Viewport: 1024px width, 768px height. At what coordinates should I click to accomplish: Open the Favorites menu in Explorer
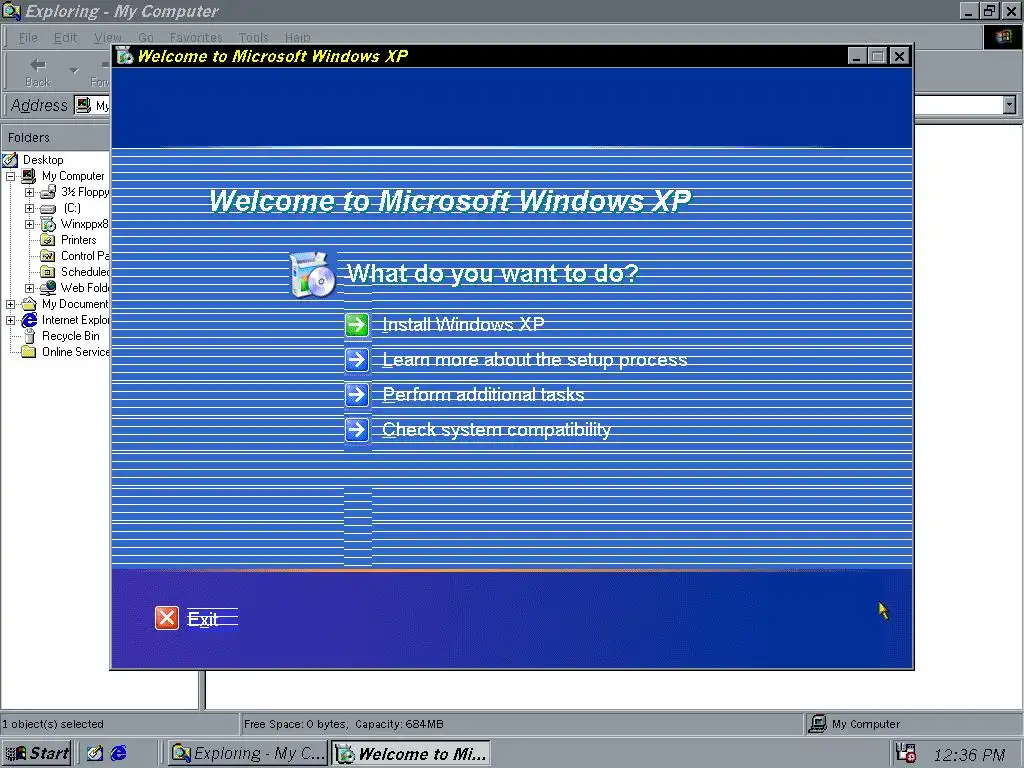point(196,37)
